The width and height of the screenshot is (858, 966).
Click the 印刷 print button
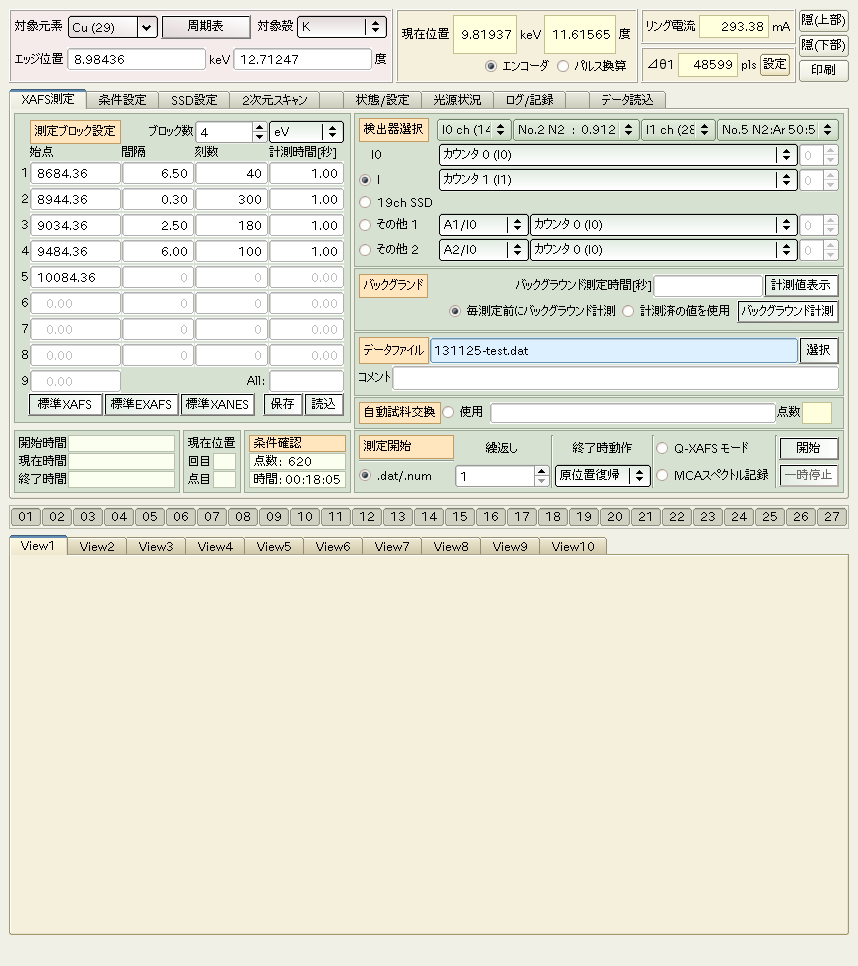pos(823,71)
